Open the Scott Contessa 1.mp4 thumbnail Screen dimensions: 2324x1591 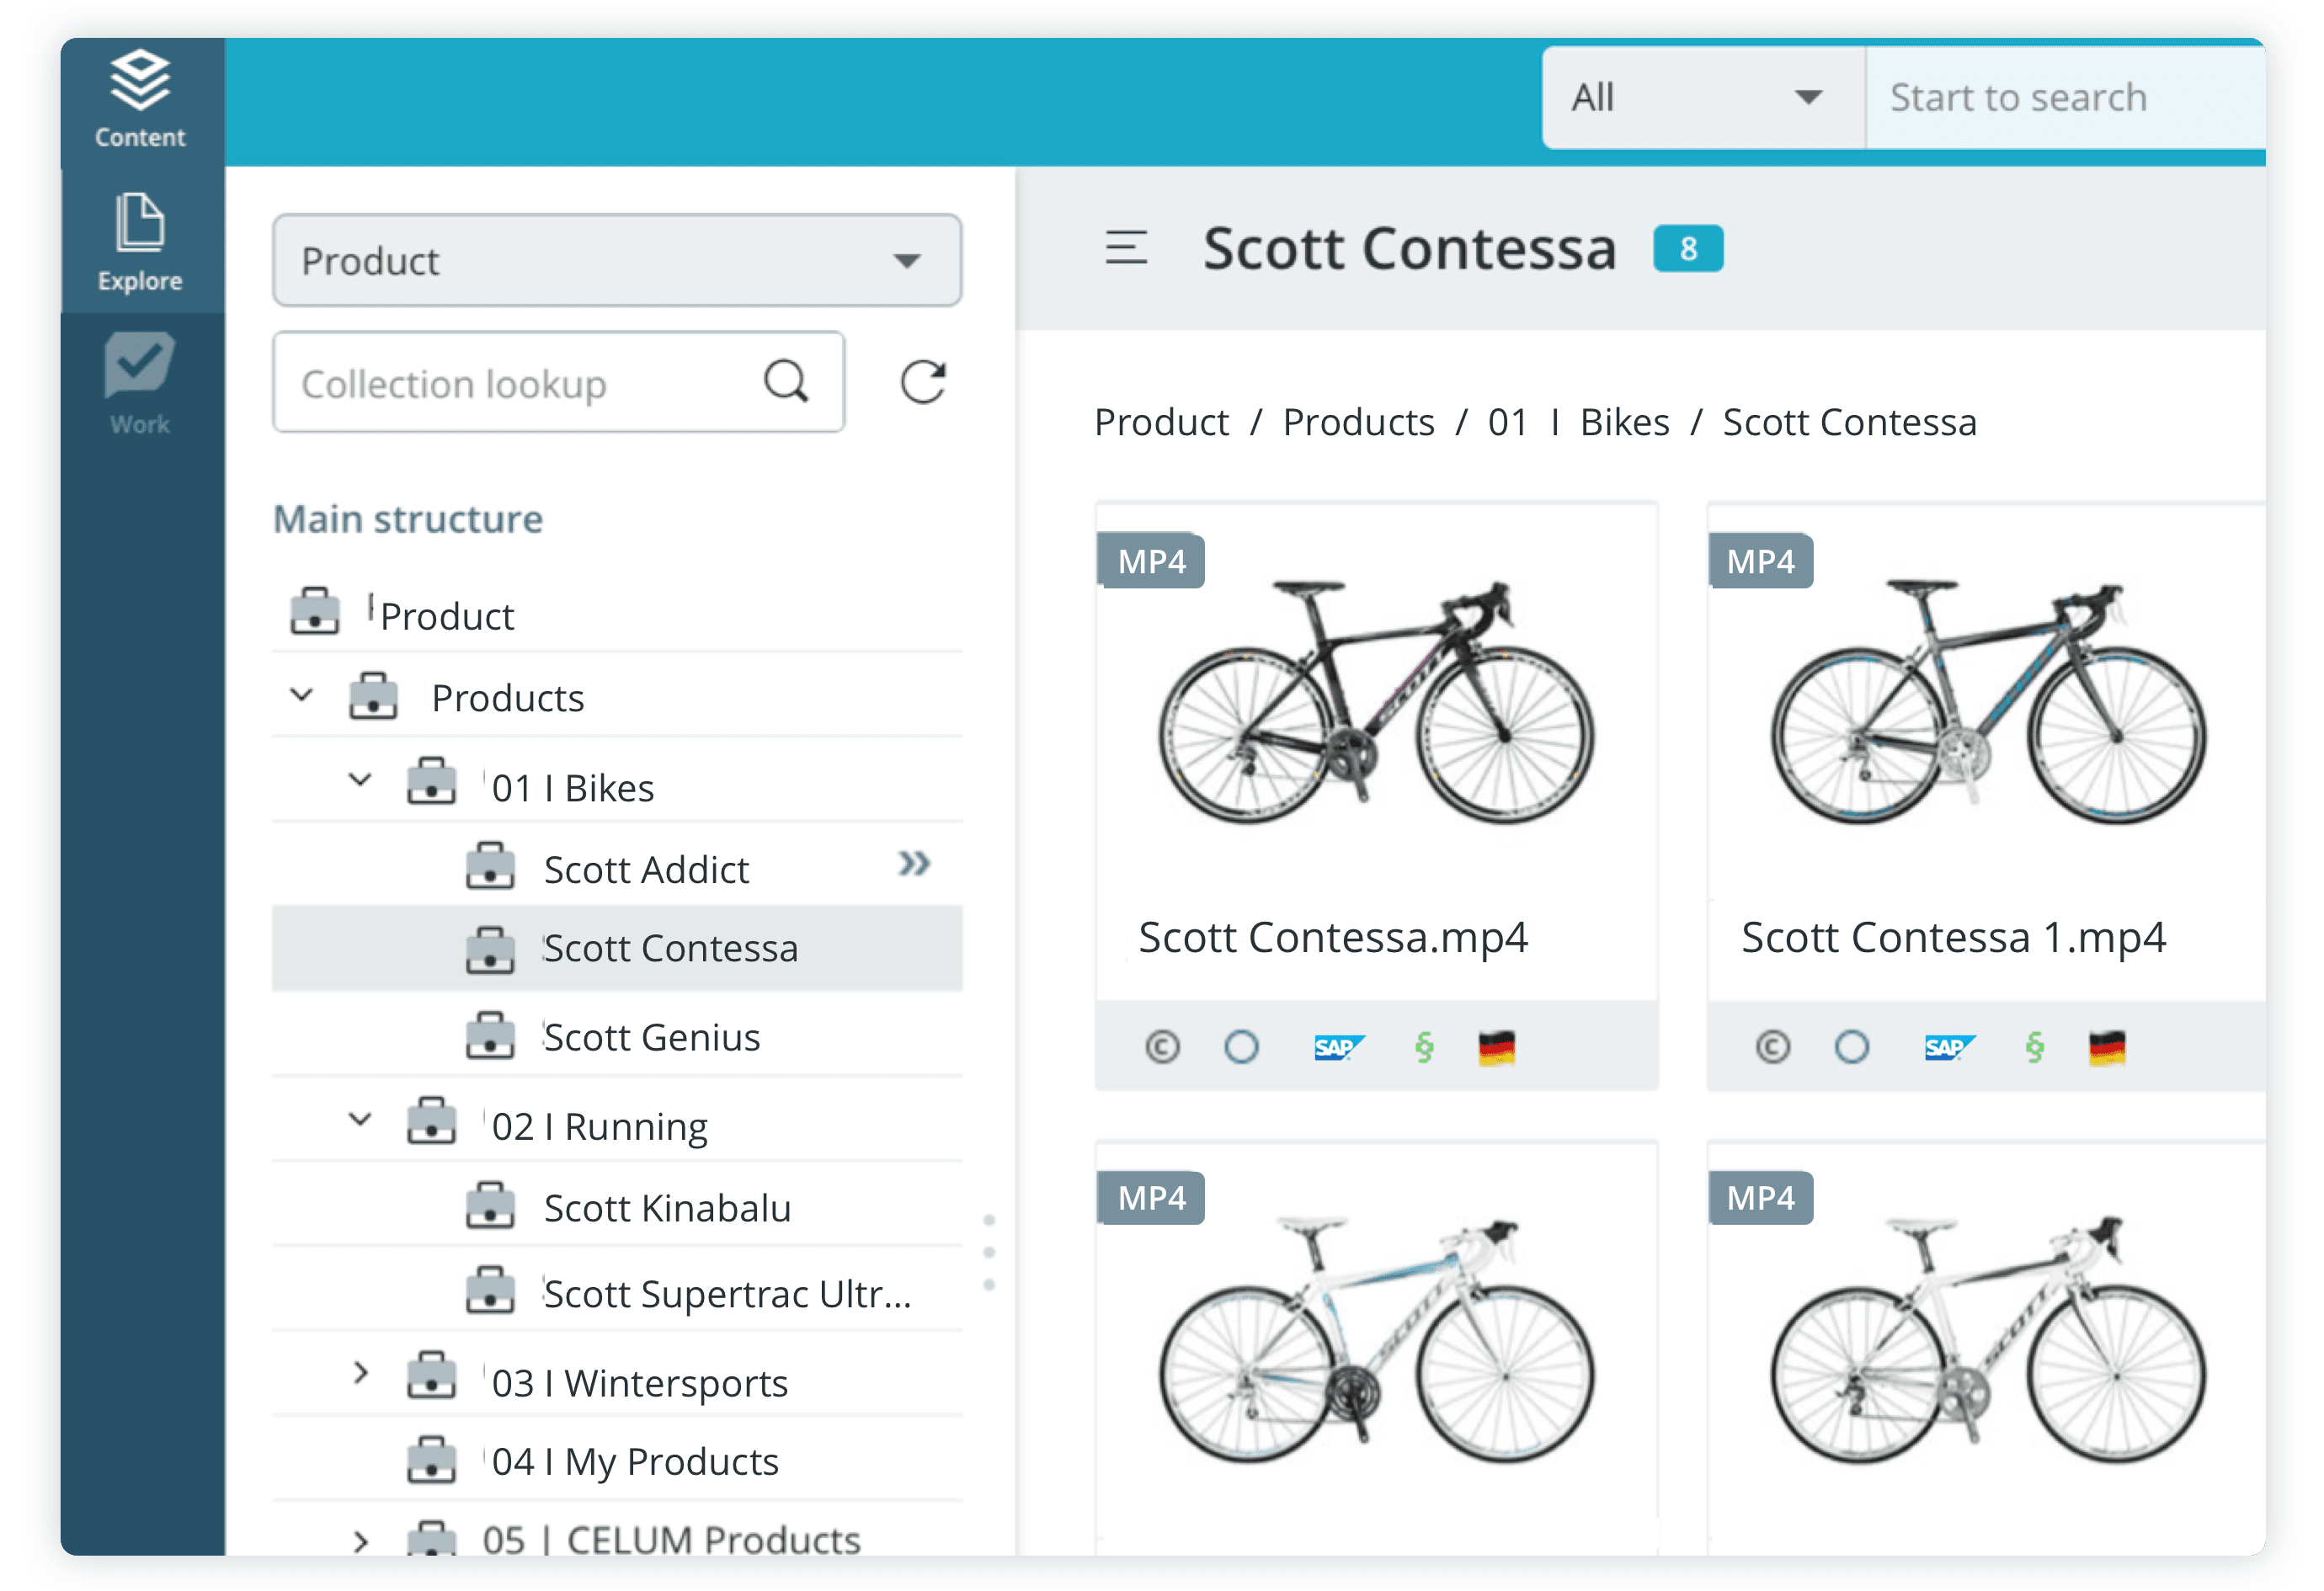click(1988, 702)
